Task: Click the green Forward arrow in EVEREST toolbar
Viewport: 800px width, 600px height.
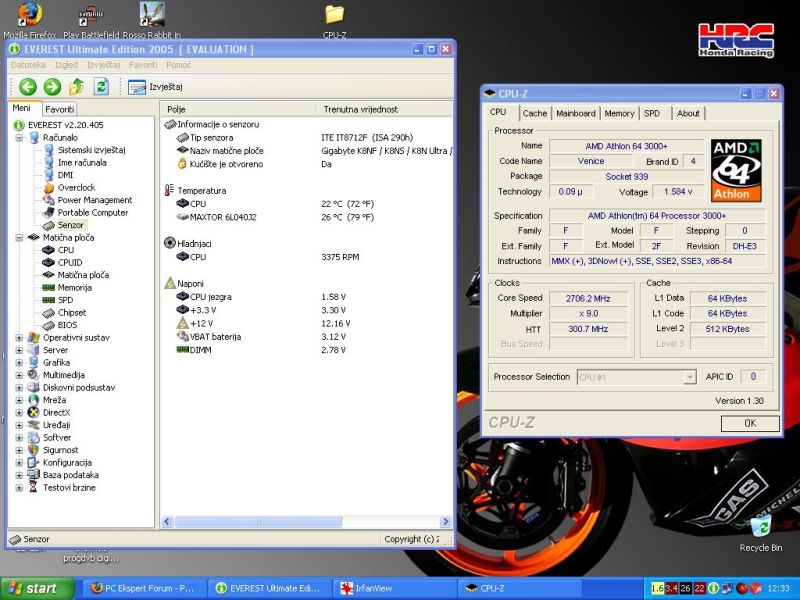Action: click(x=52, y=87)
